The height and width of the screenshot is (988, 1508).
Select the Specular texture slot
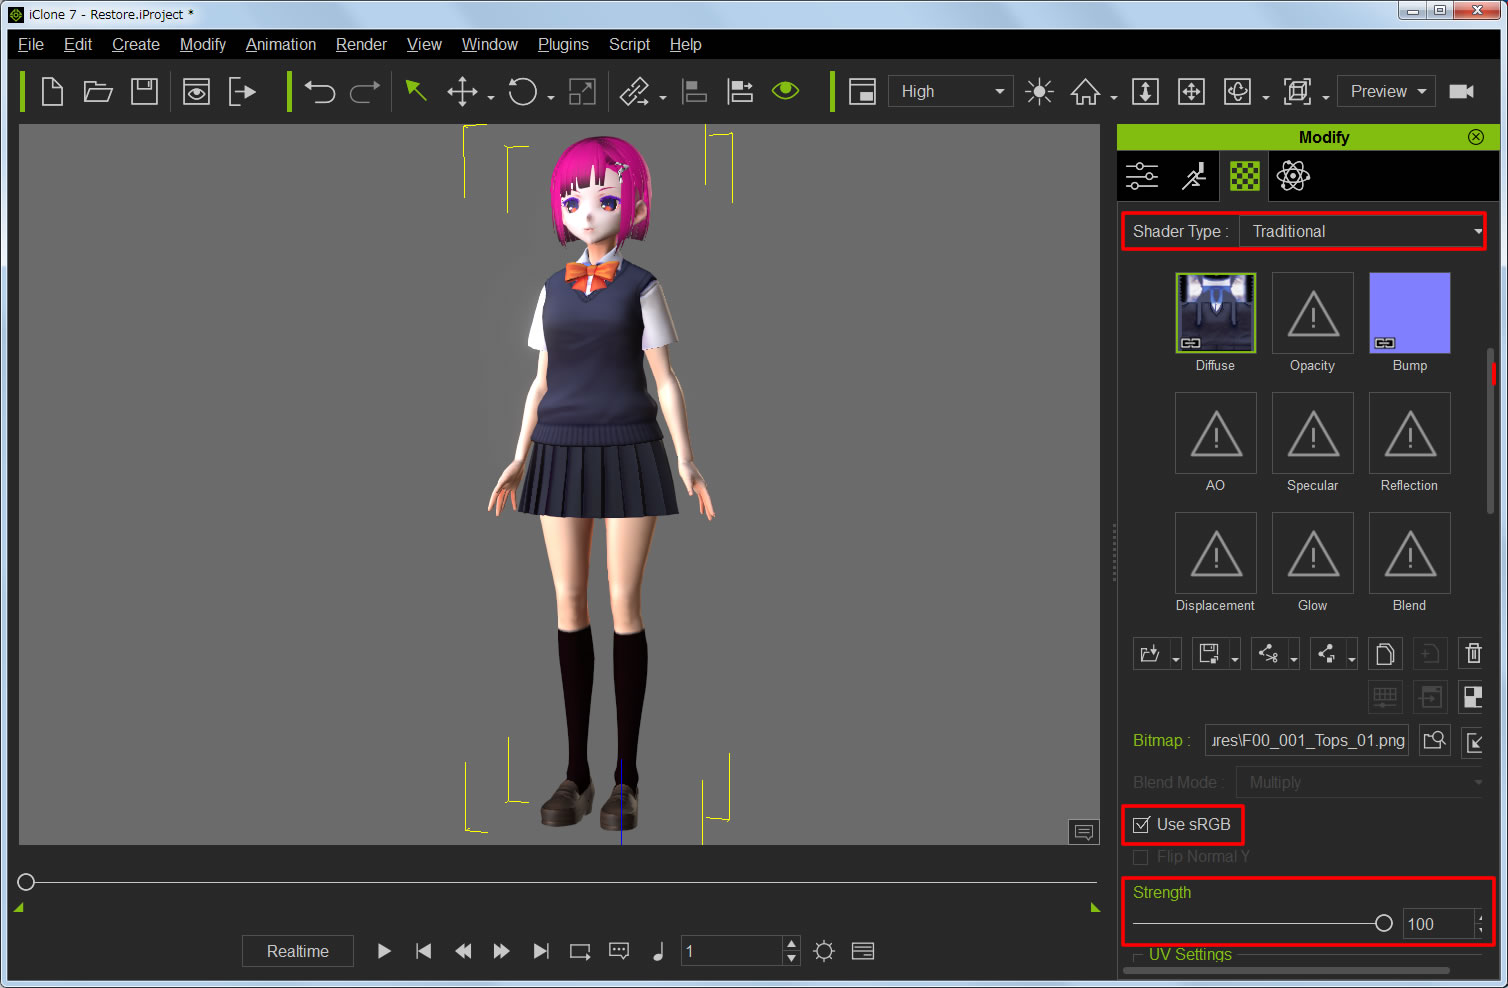coord(1313,433)
